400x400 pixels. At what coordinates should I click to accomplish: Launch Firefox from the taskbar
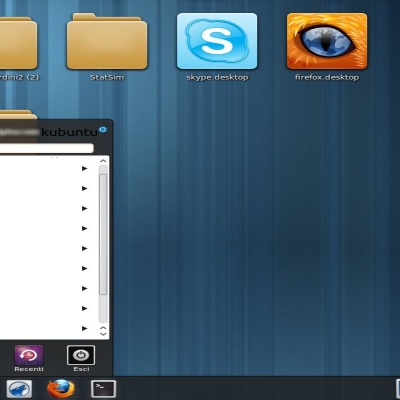pyautogui.click(x=61, y=389)
